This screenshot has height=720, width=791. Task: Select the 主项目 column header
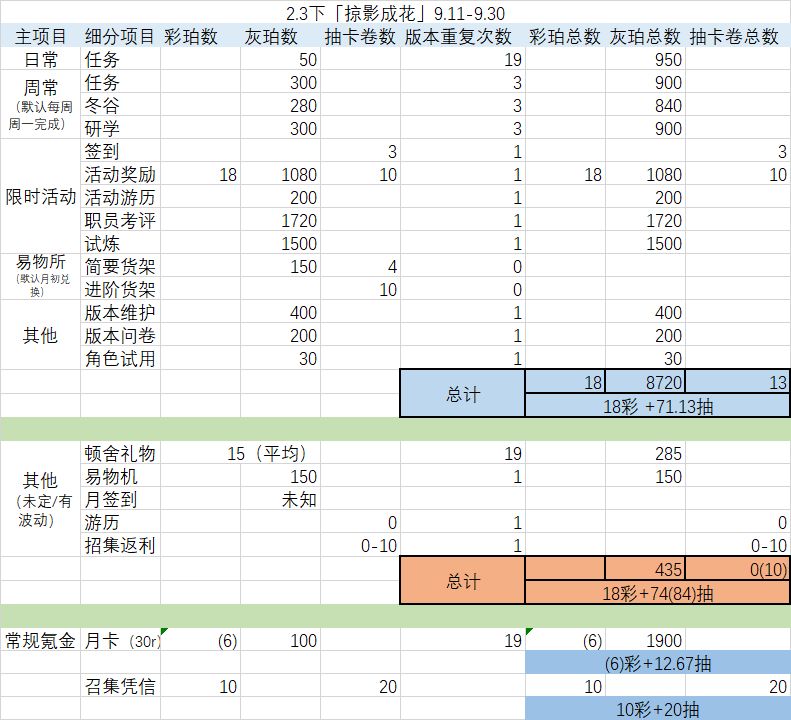40,36
